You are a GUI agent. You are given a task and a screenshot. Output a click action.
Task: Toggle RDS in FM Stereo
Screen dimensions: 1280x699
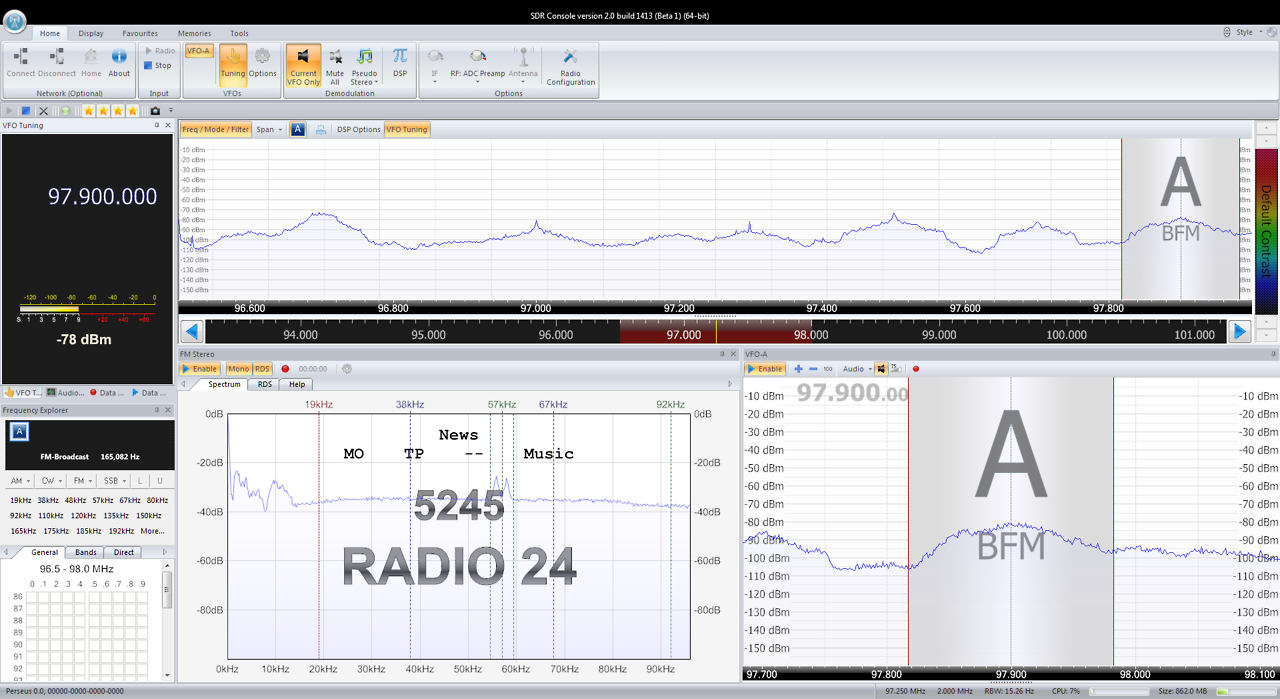(x=262, y=369)
